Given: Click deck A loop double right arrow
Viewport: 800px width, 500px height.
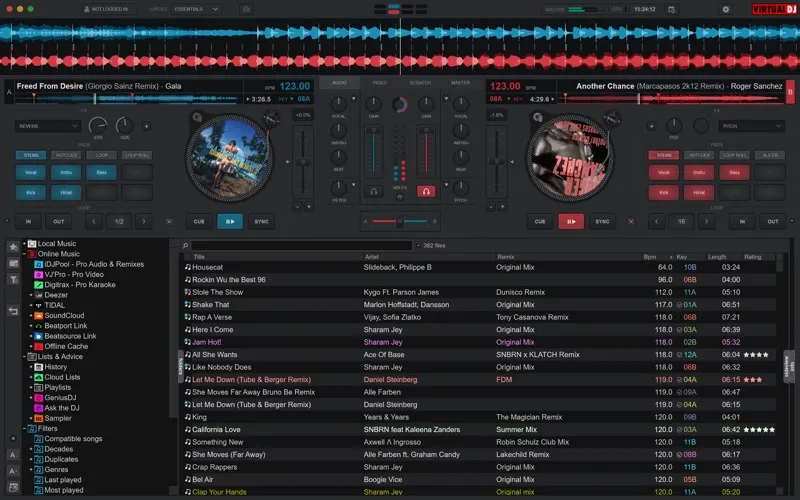Looking at the screenshot, I should [144, 221].
